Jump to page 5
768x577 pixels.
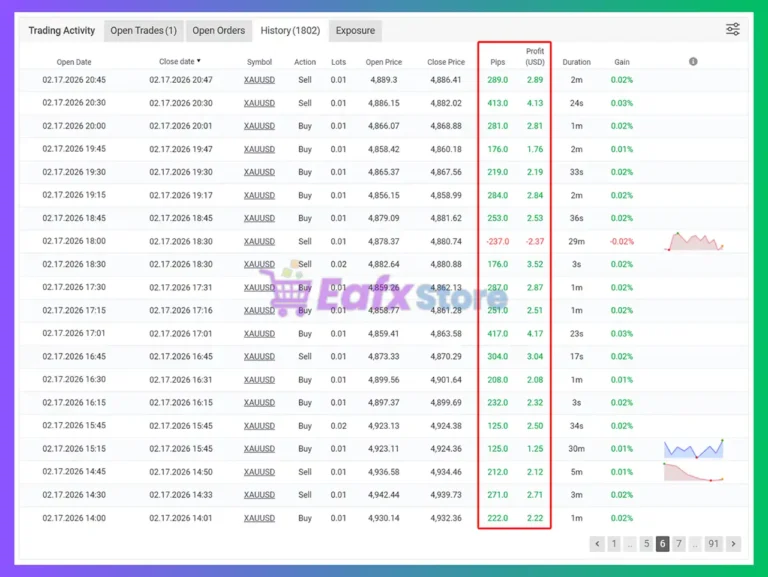click(647, 544)
